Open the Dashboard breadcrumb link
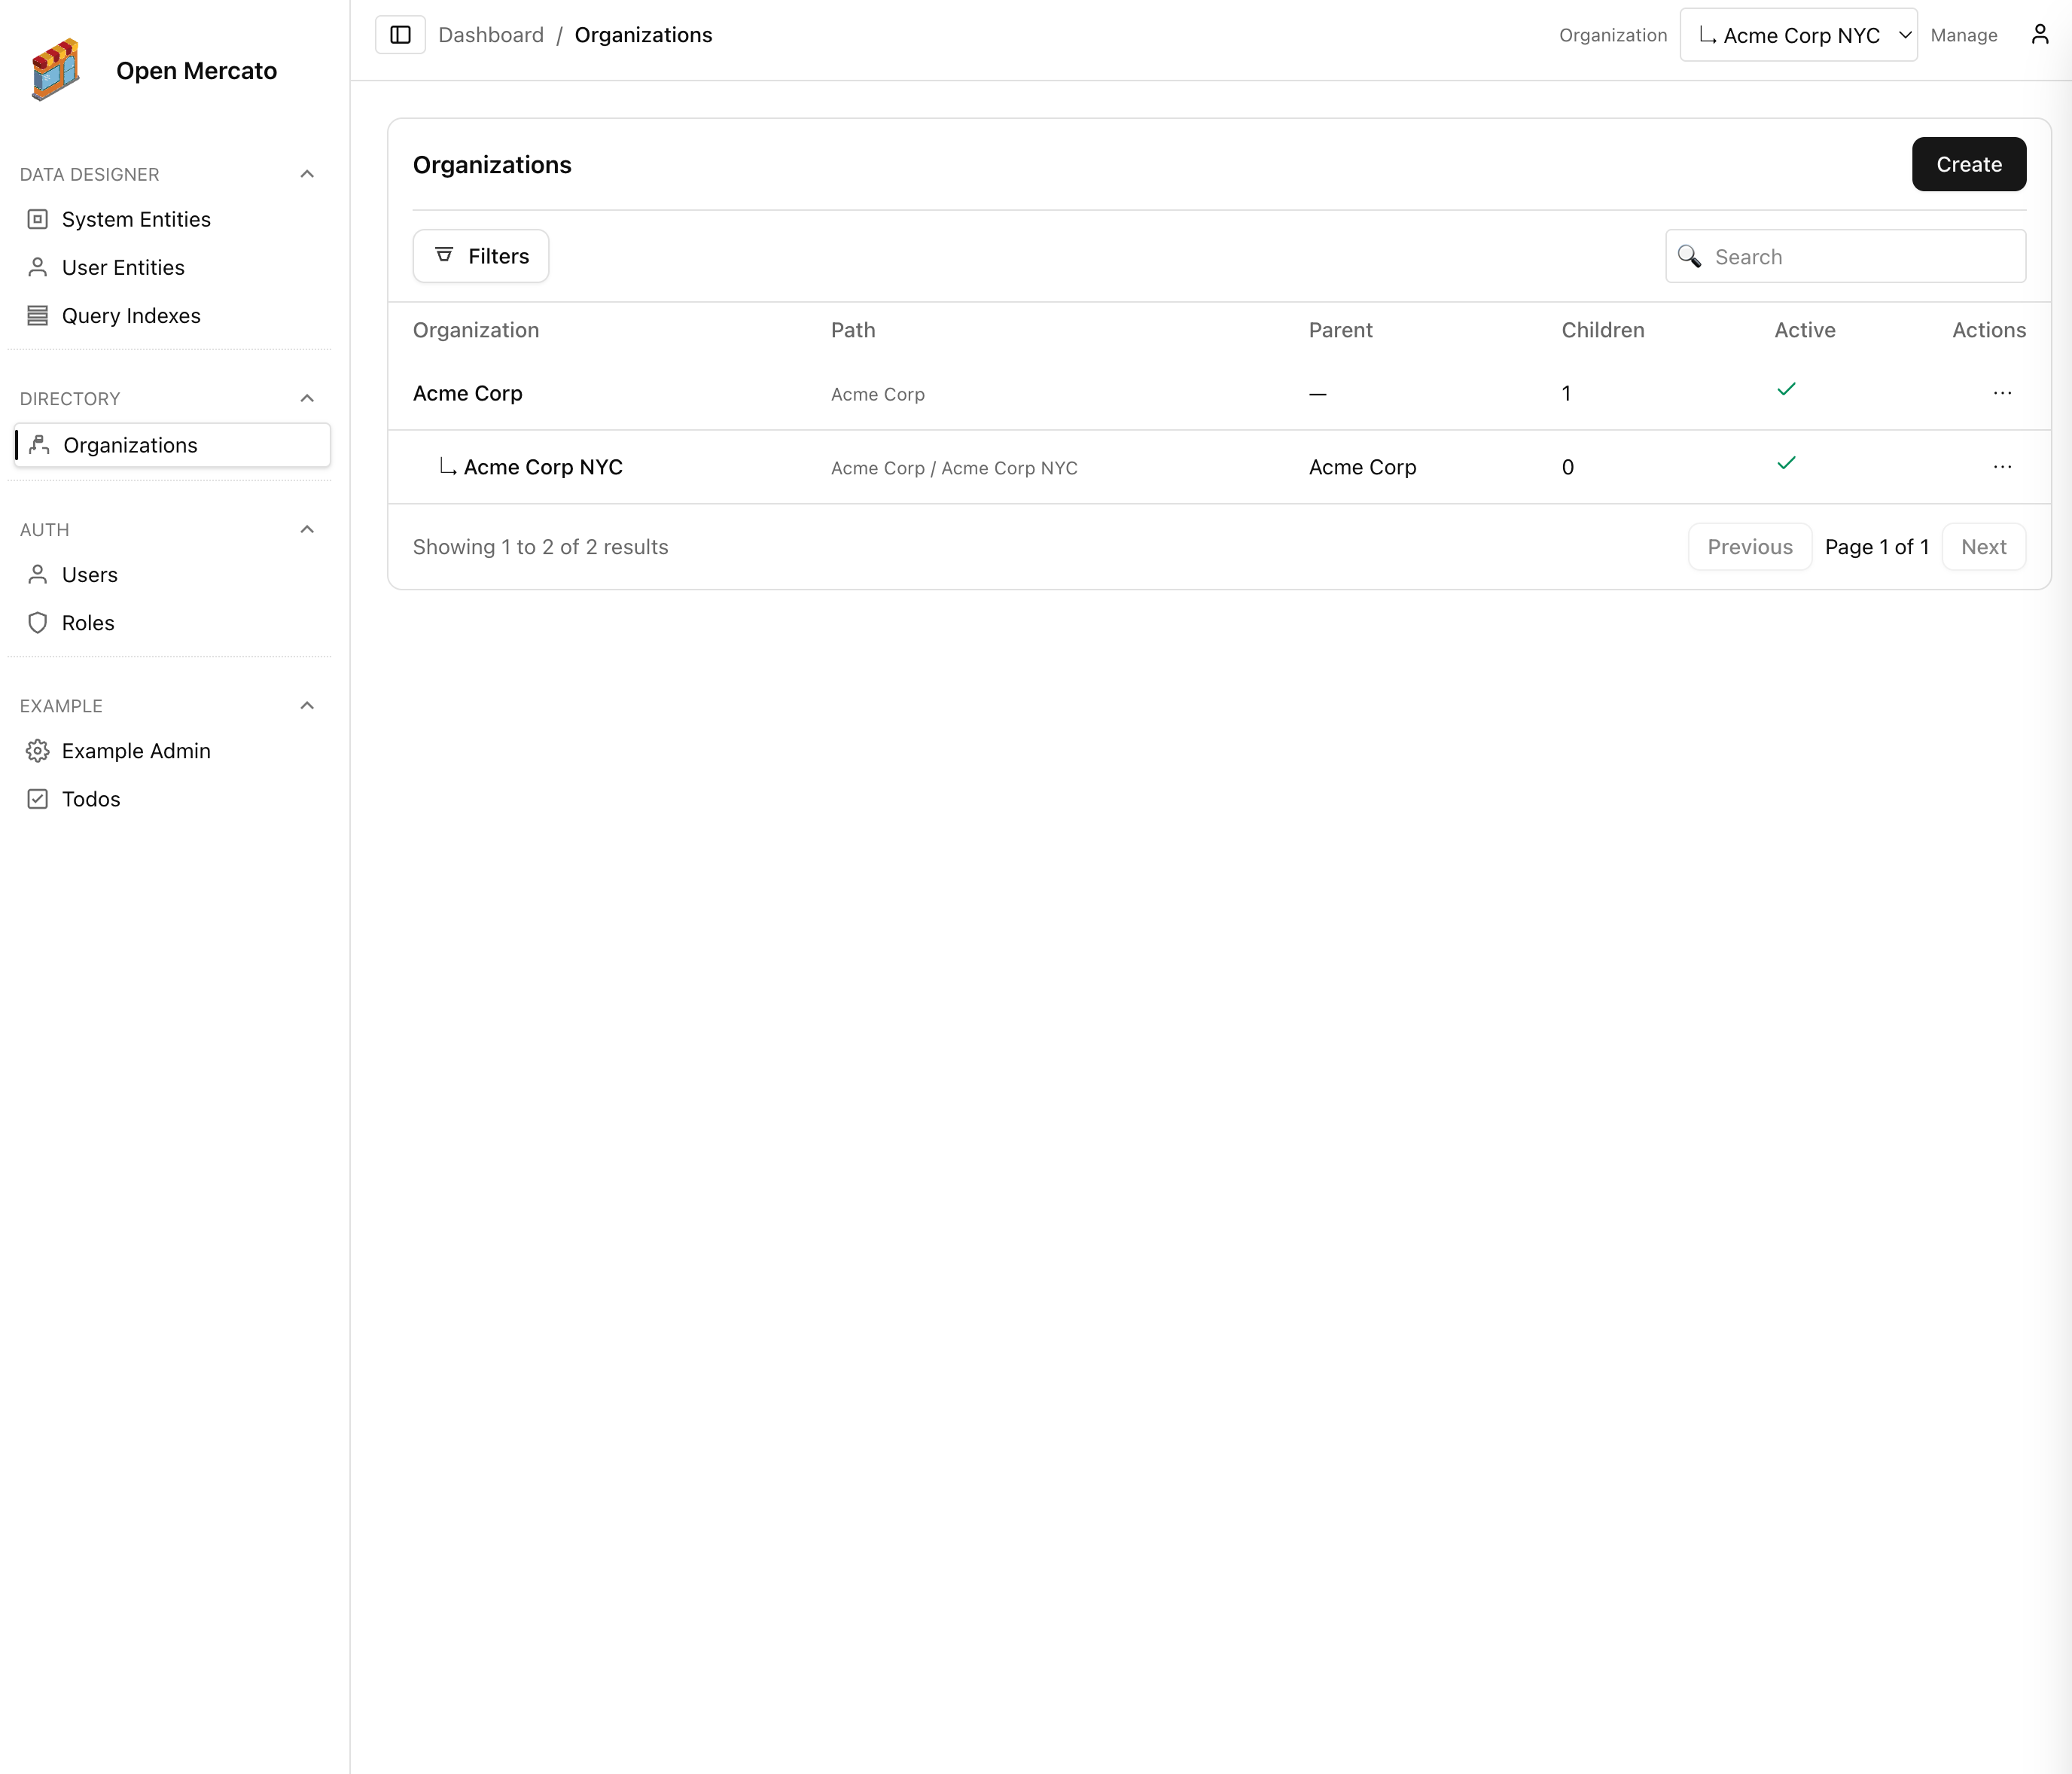 491,34
